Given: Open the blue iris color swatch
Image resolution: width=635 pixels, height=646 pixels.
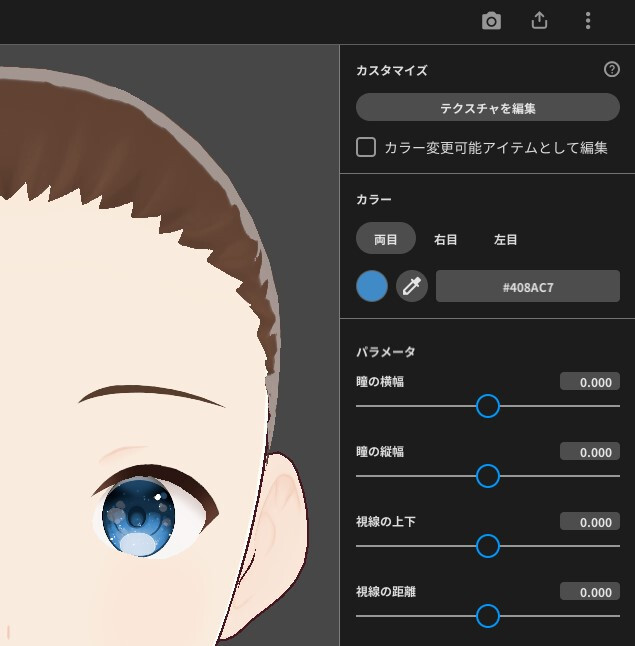Looking at the screenshot, I should tap(372, 287).
